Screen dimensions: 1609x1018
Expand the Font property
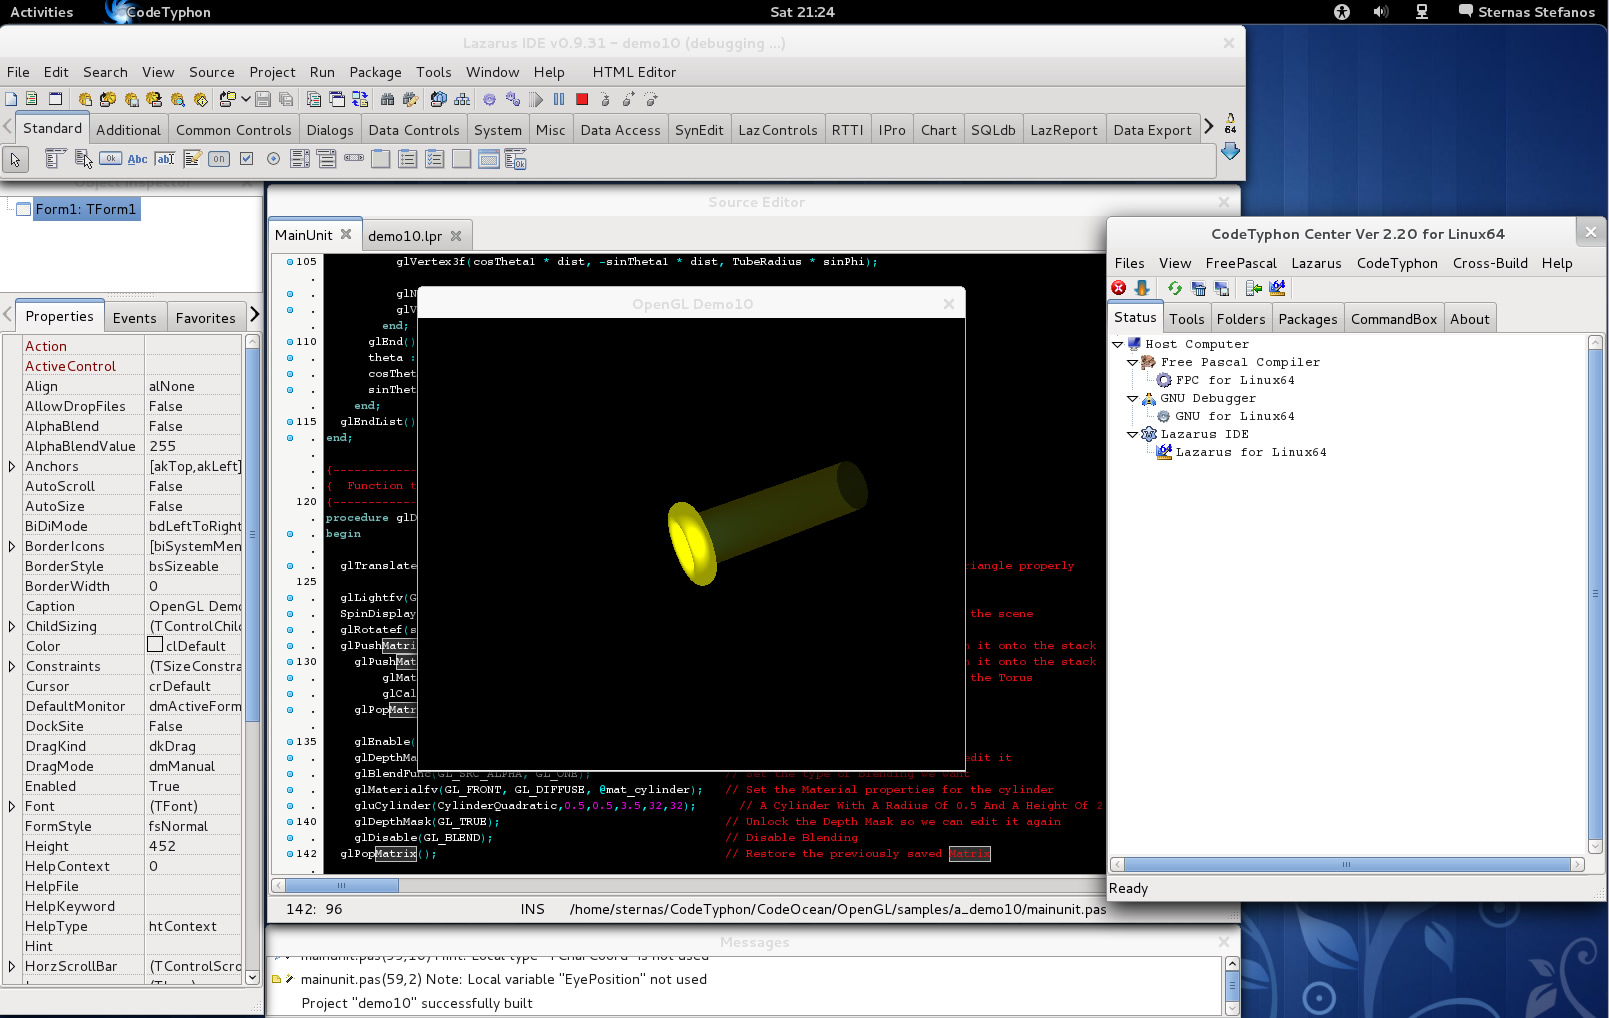12,806
